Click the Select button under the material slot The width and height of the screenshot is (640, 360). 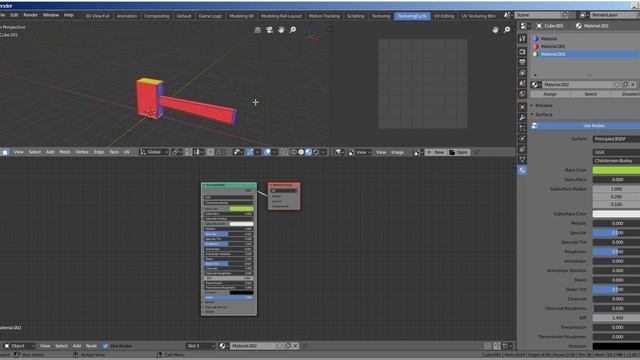tap(590, 94)
